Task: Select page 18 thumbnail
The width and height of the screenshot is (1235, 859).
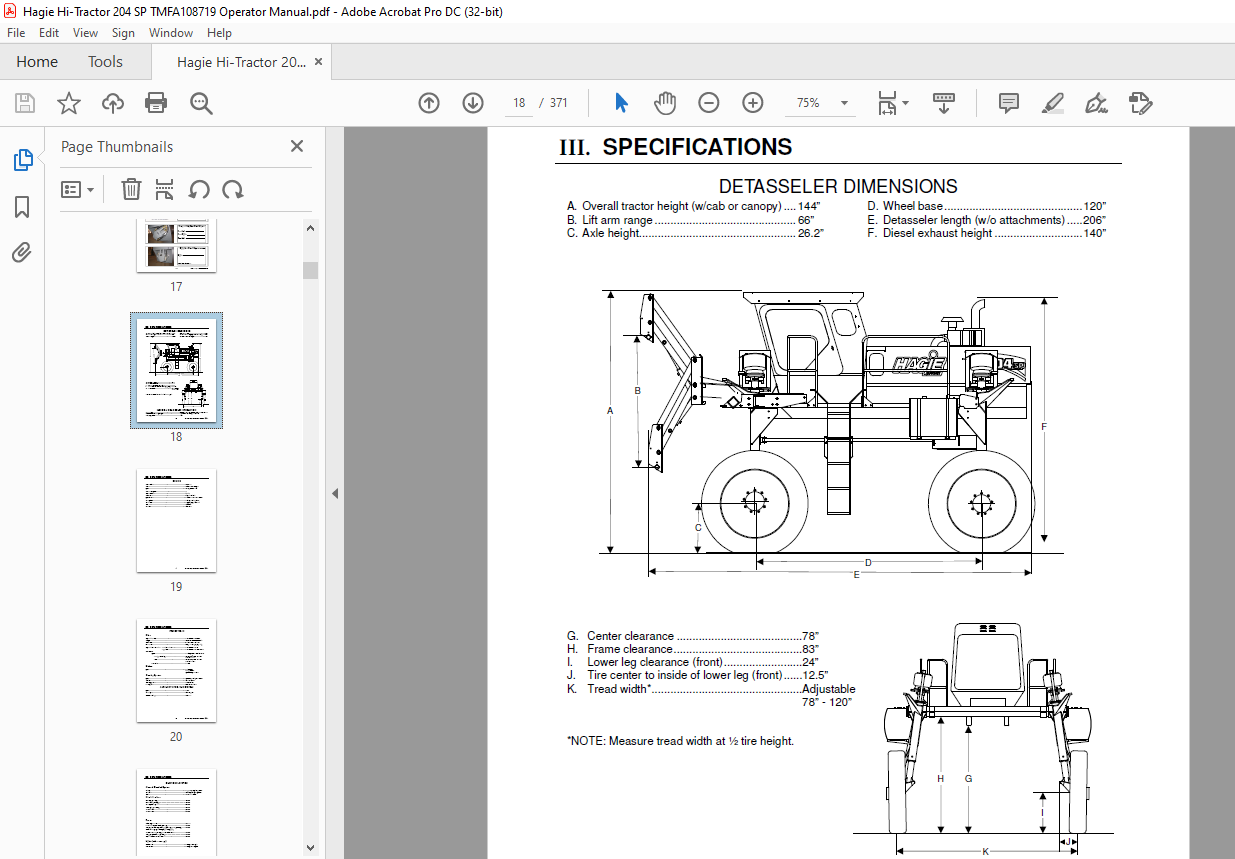Action: (x=176, y=370)
